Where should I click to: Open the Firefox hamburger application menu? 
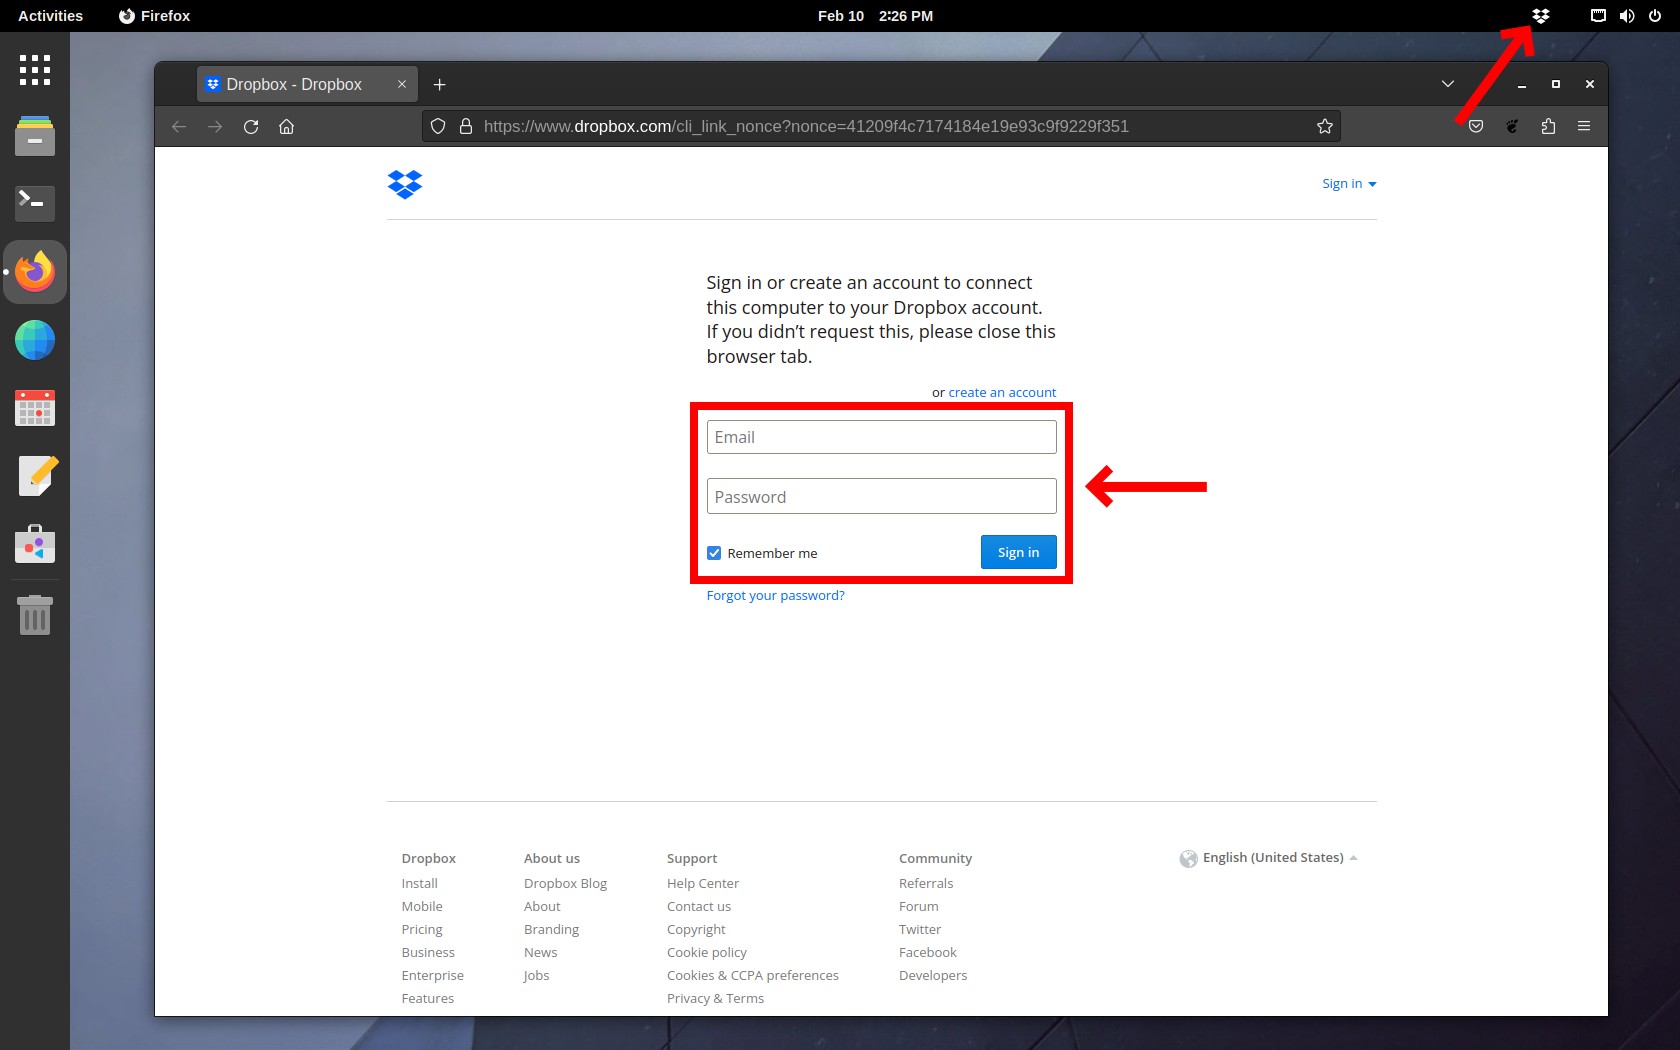tap(1584, 127)
